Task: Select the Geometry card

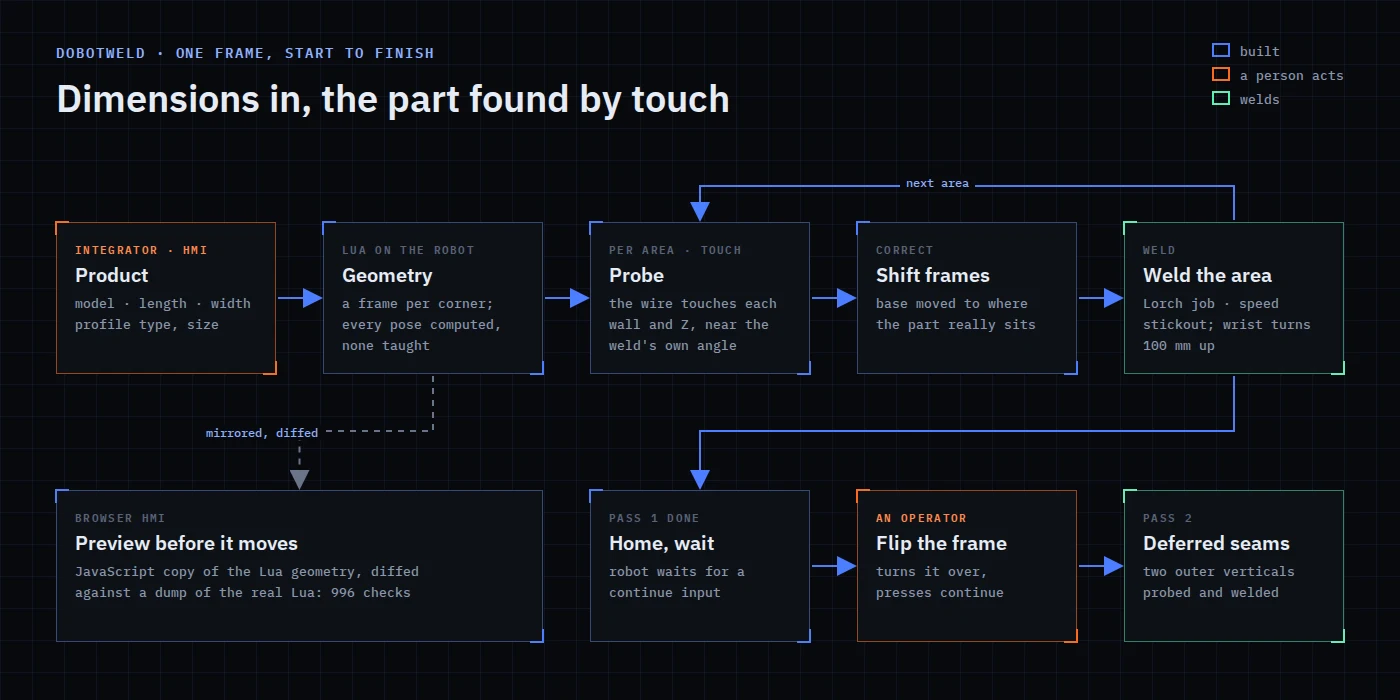Action: click(x=433, y=298)
